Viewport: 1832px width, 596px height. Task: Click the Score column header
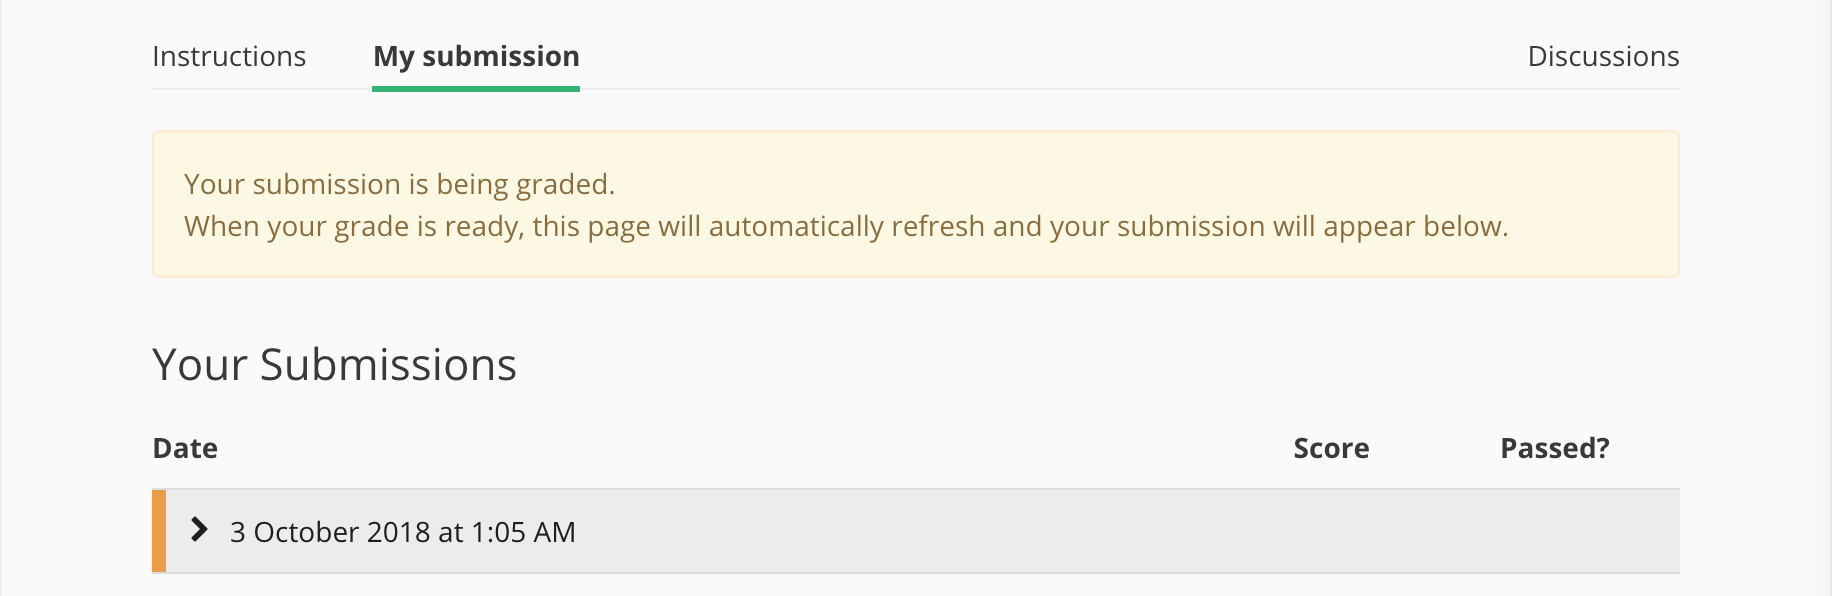pos(1331,448)
